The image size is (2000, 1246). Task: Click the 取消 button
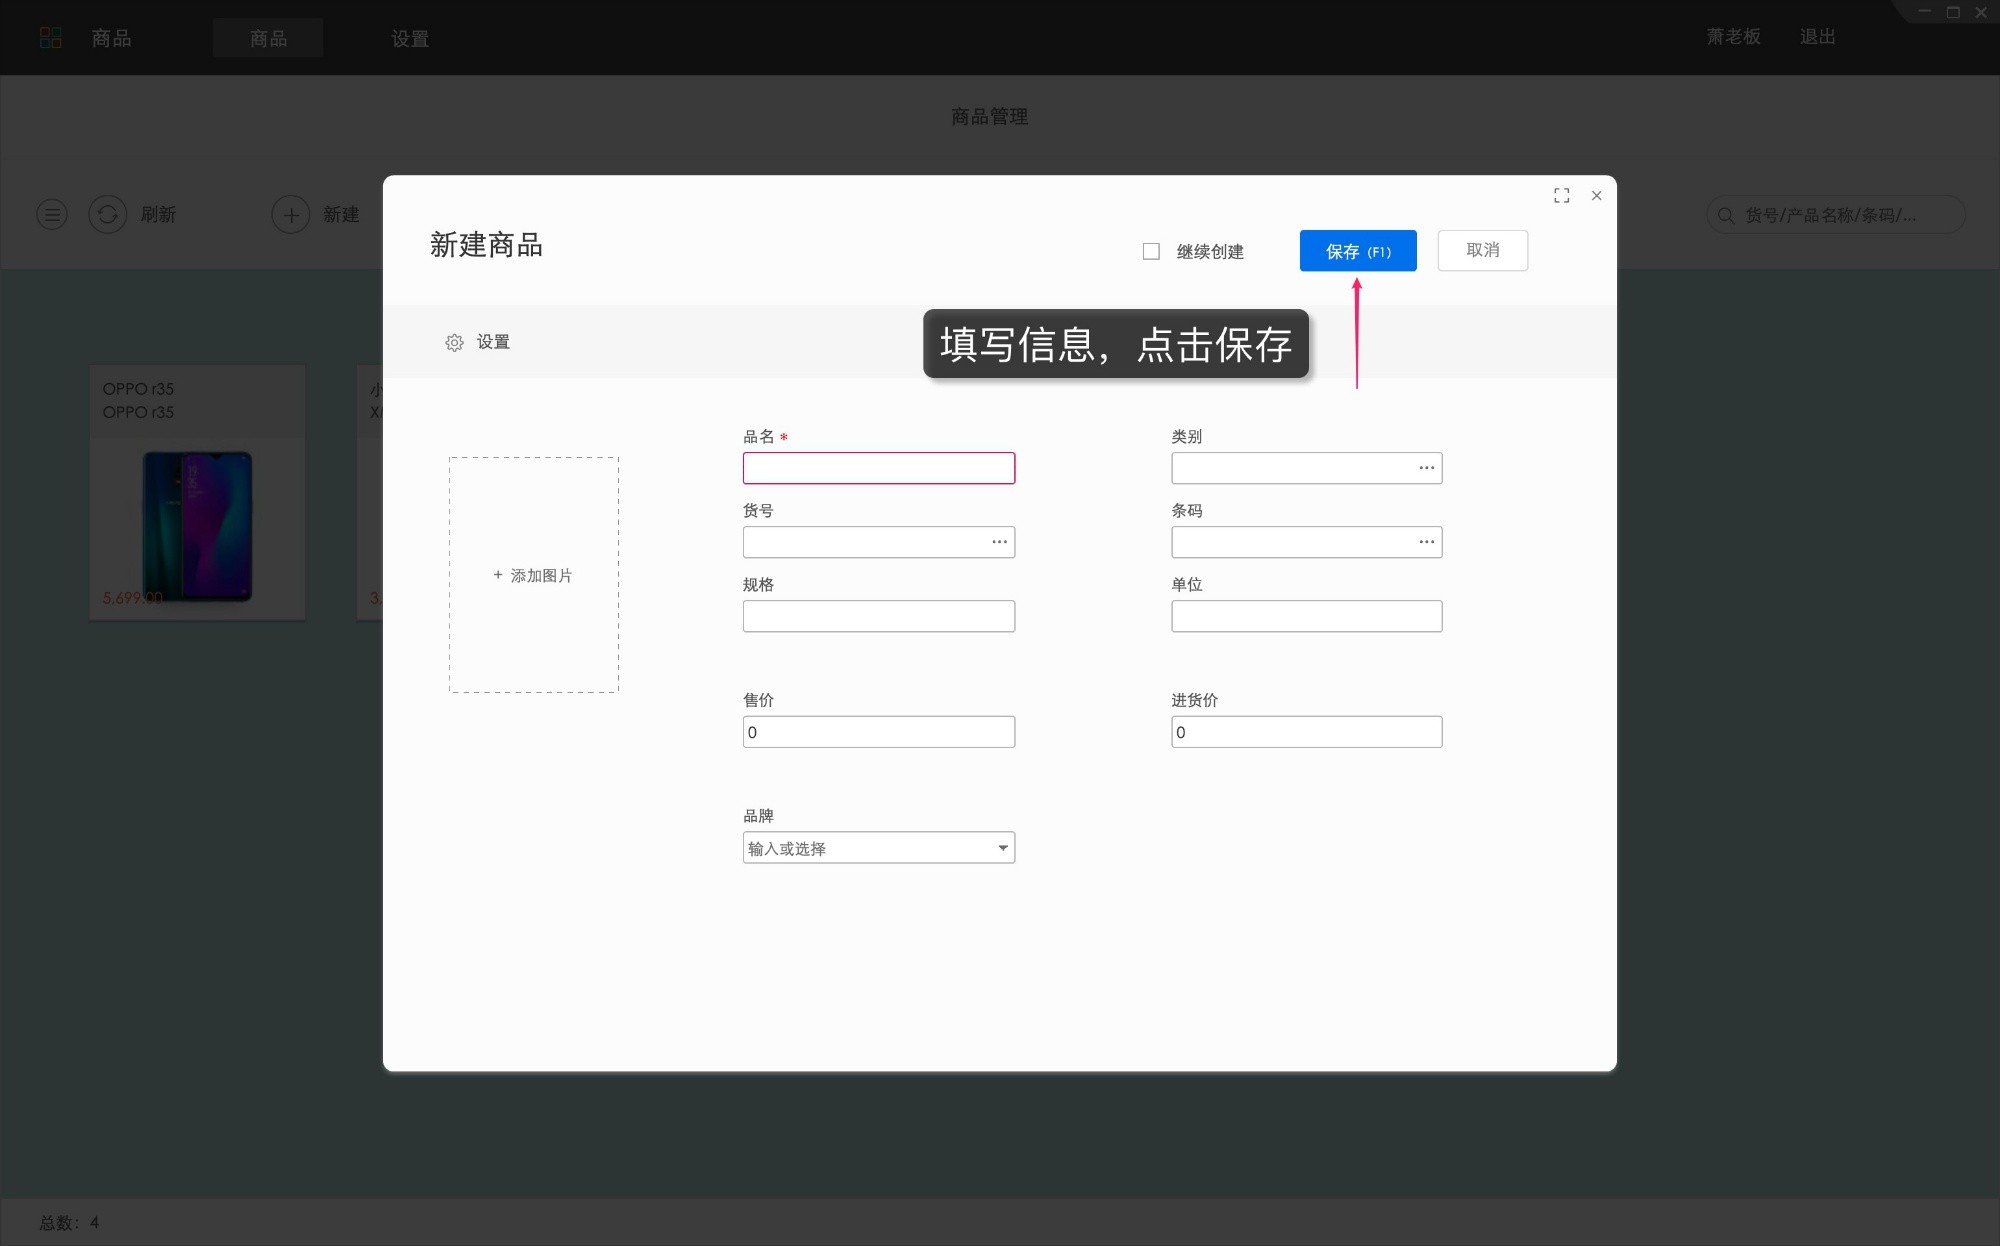point(1482,250)
